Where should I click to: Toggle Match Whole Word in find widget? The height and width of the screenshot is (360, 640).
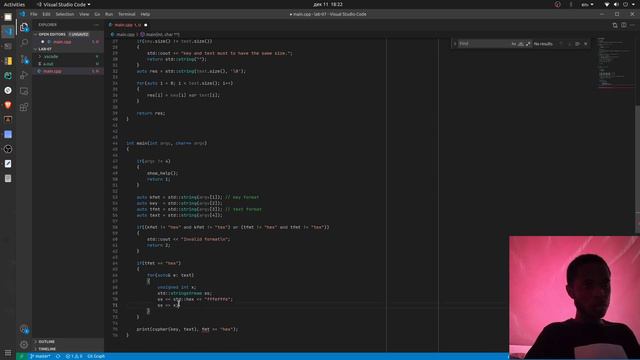[521, 44]
